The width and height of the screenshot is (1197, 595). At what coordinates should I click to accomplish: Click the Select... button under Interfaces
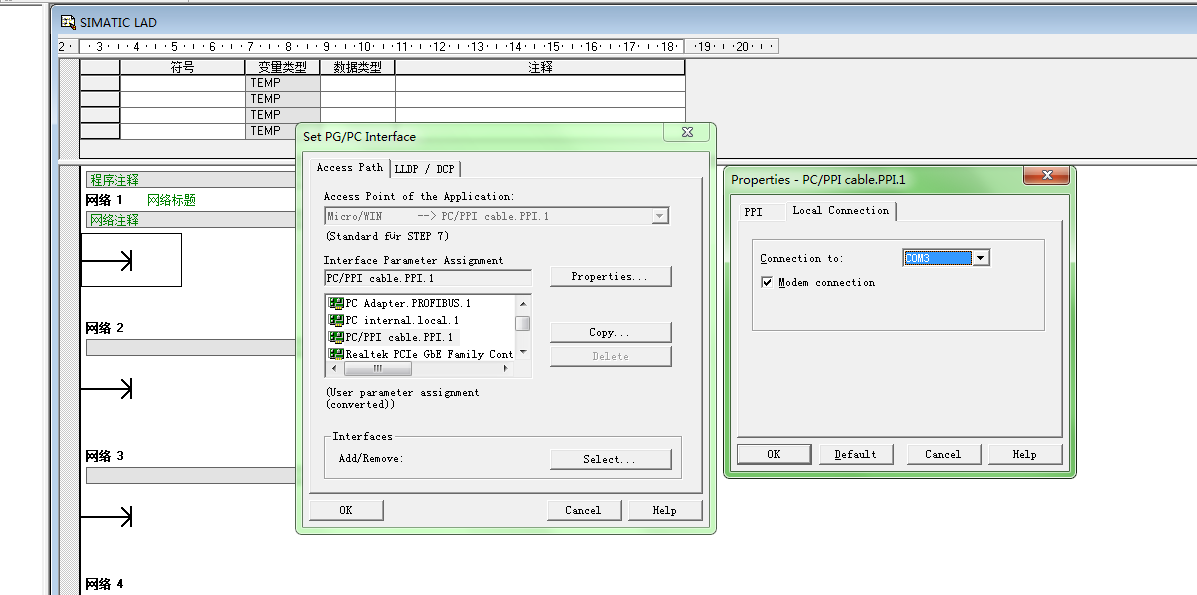(610, 459)
